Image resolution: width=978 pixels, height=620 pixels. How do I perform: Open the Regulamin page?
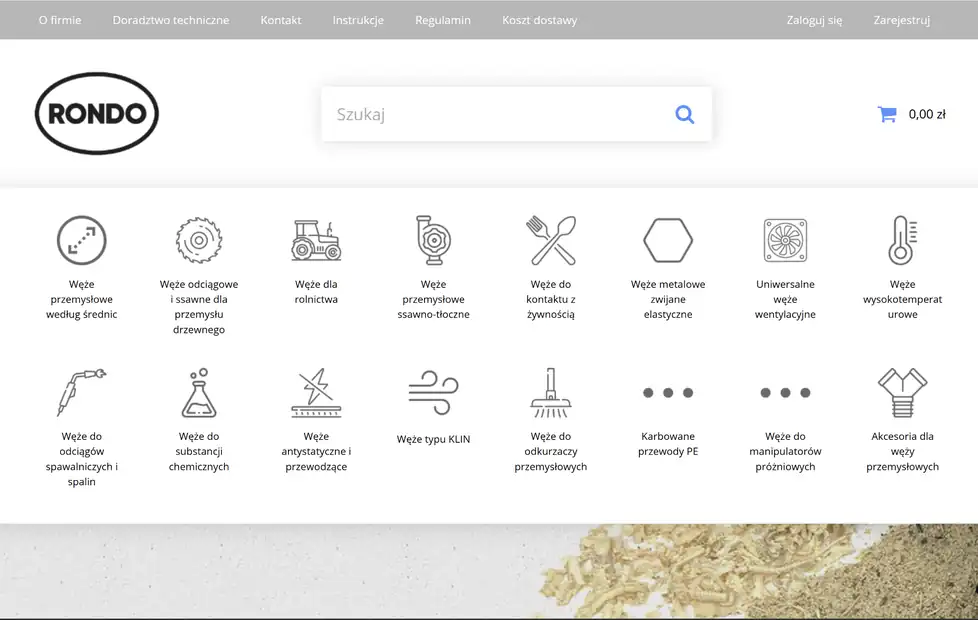[x=443, y=20]
